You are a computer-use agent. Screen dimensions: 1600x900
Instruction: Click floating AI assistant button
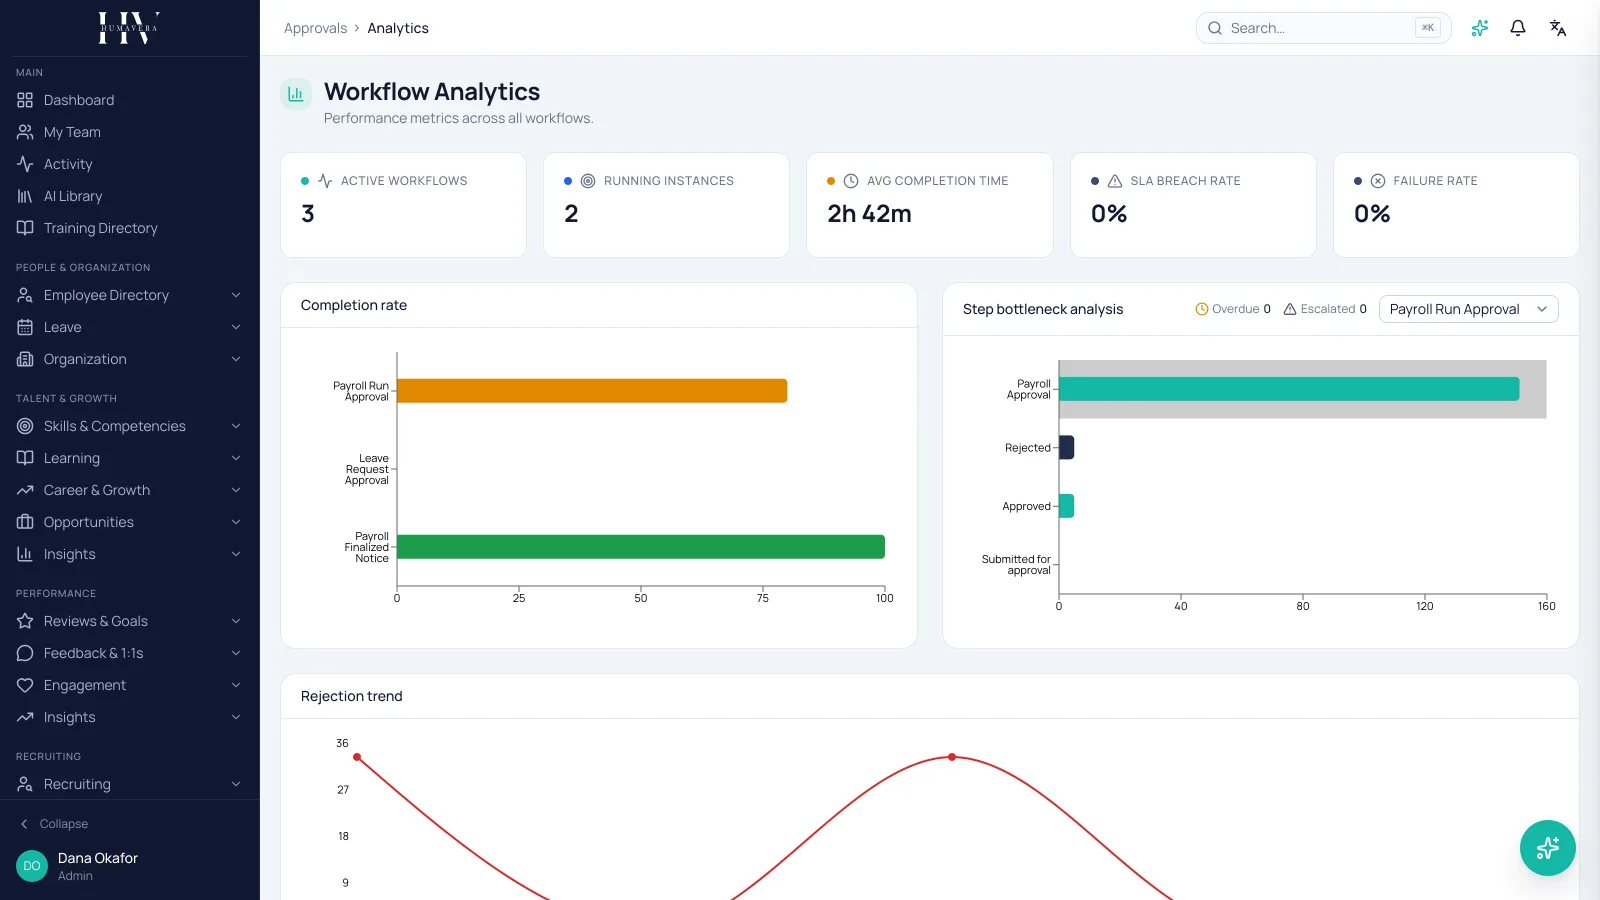click(1548, 848)
